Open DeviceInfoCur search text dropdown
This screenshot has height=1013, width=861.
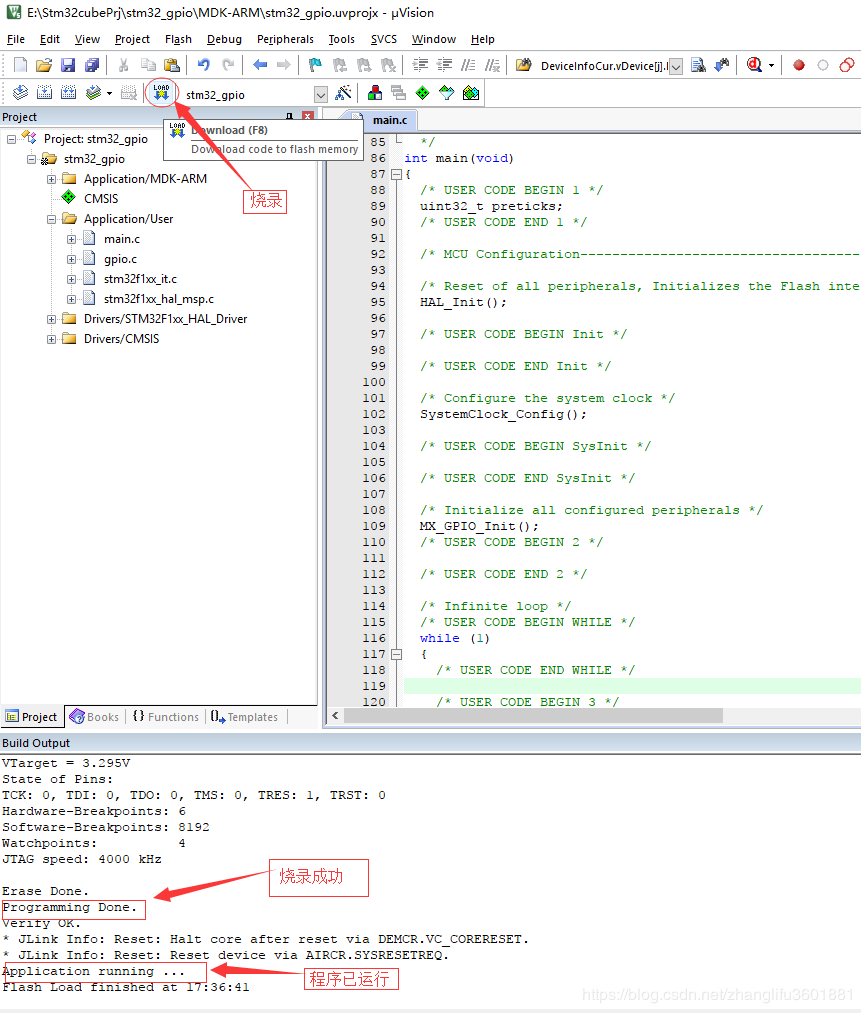tap(676, 67)
